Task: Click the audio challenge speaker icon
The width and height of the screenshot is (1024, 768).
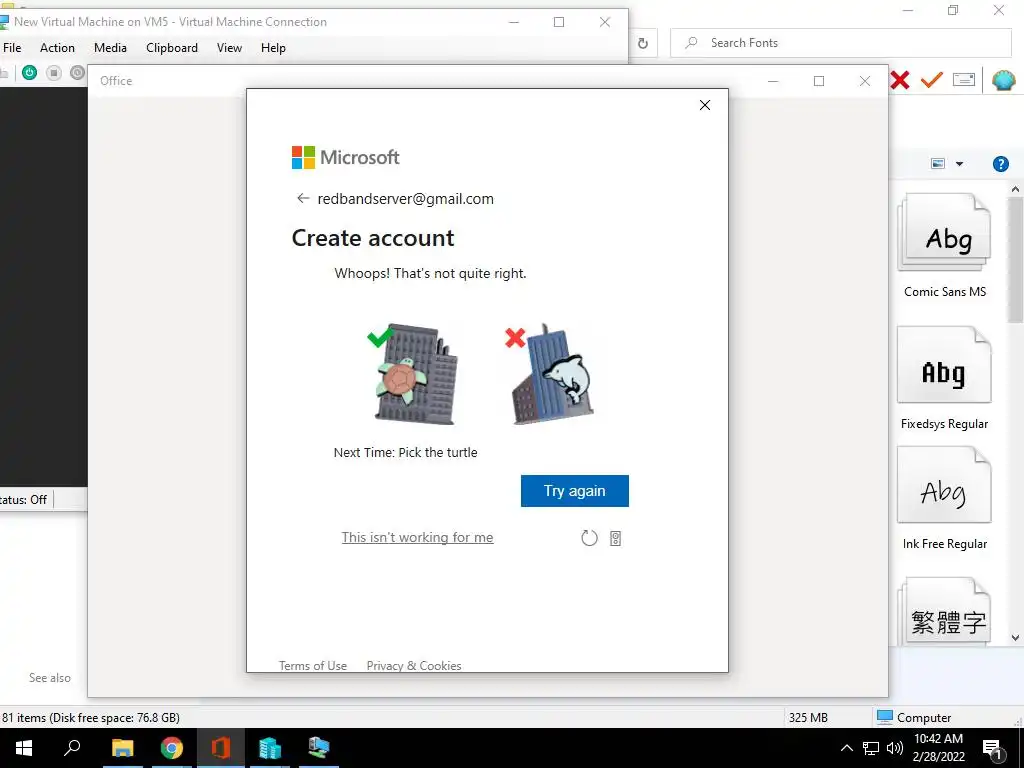Action: [615, 538]
